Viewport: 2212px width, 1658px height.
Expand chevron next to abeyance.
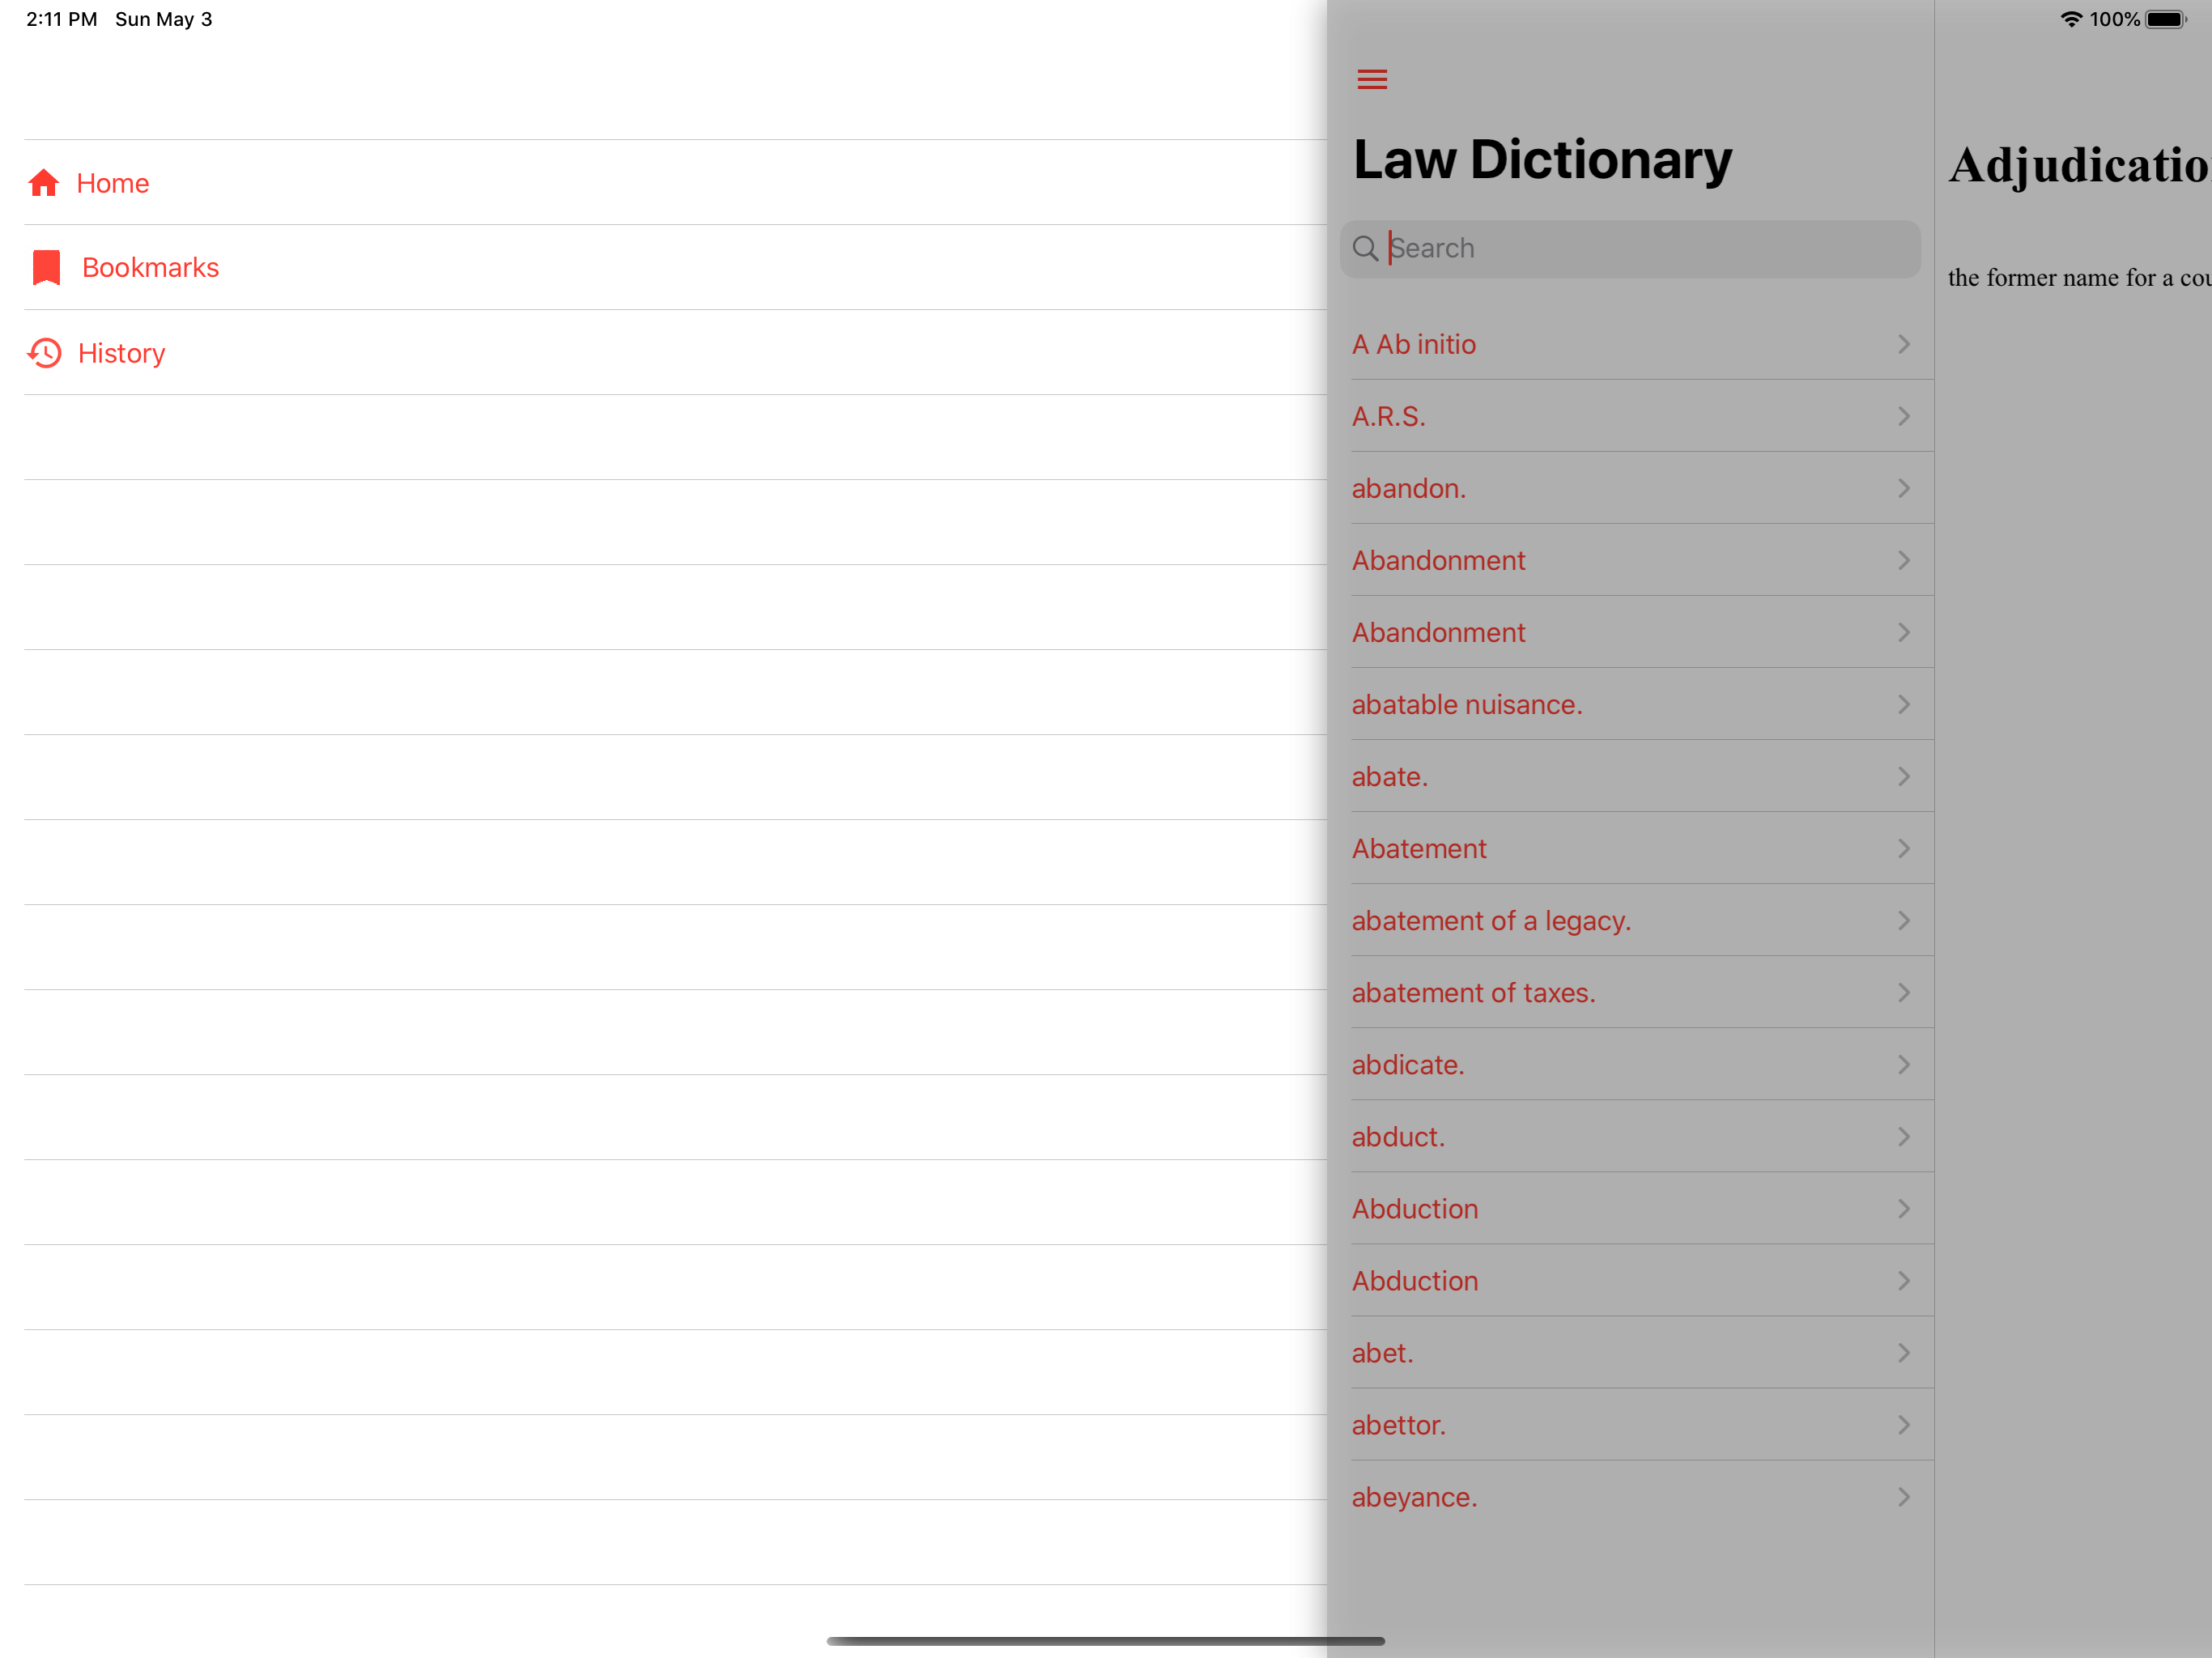tap(1903, 1497)
